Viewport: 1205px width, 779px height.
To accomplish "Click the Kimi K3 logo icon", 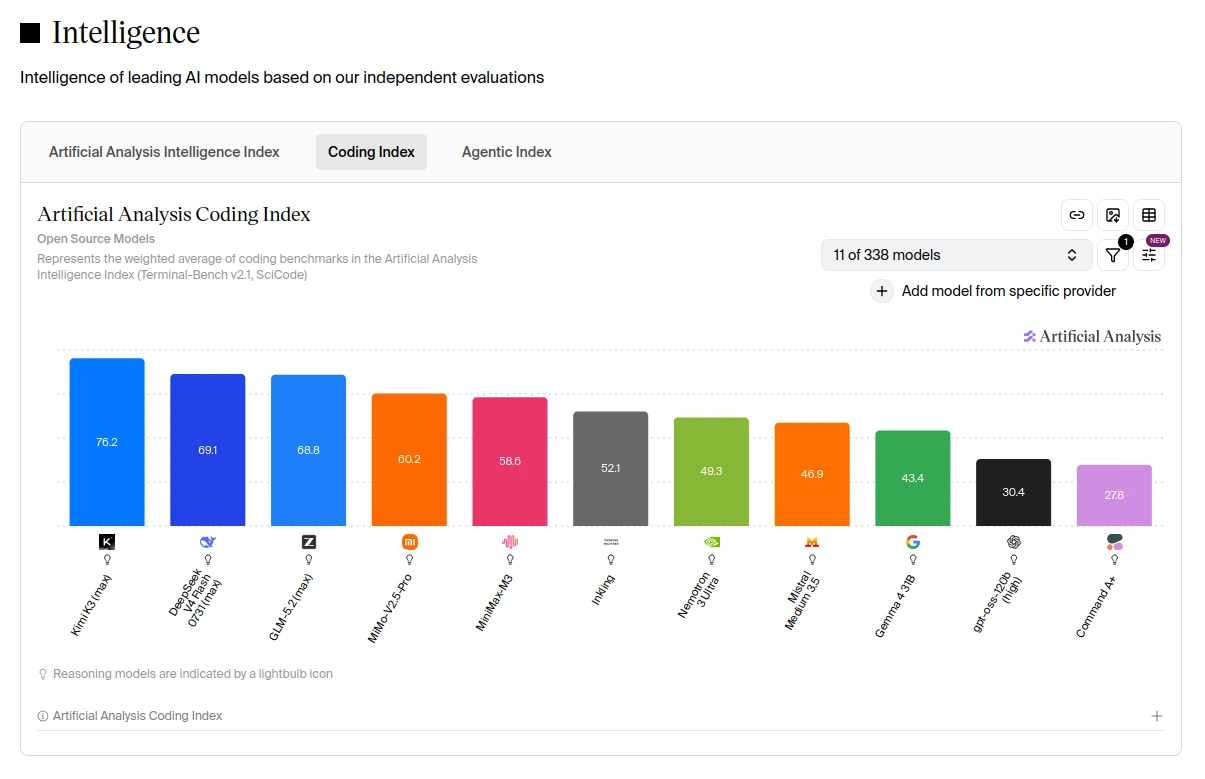I will click(x=107, y=542).
